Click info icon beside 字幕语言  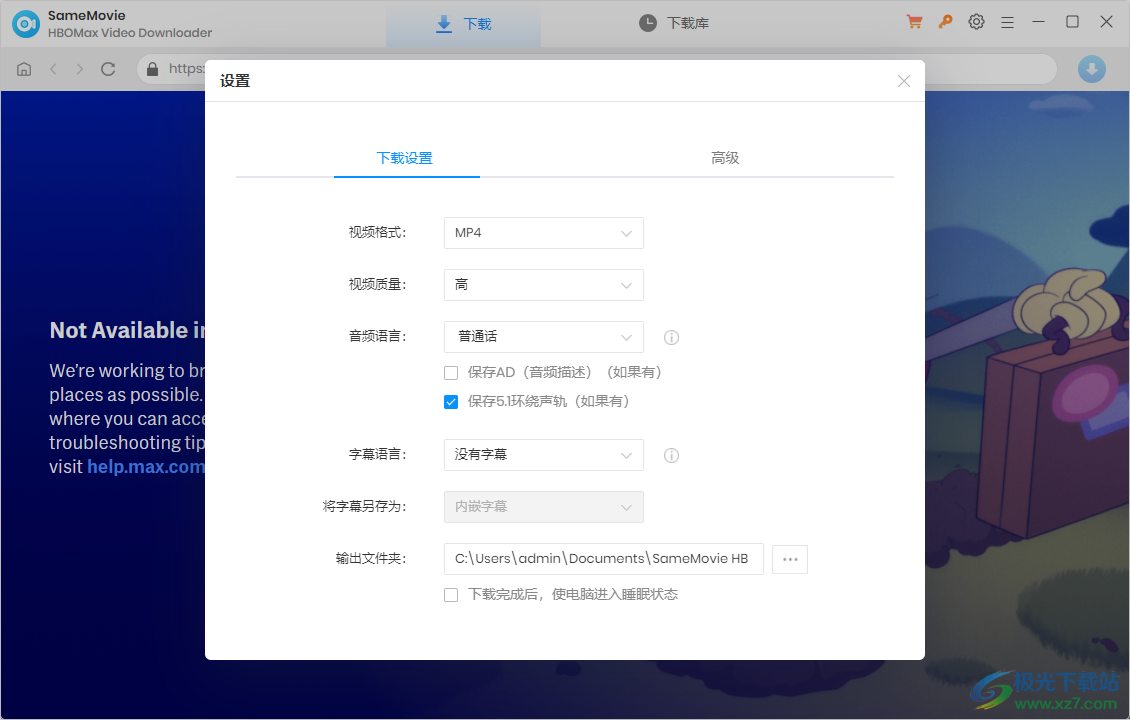point(671,455)
